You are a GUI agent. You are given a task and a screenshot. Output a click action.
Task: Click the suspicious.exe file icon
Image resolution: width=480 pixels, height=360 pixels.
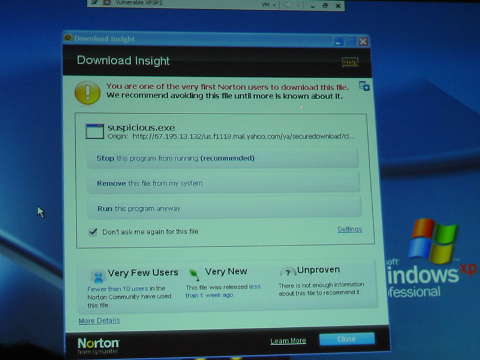click(x=95, y=131)
